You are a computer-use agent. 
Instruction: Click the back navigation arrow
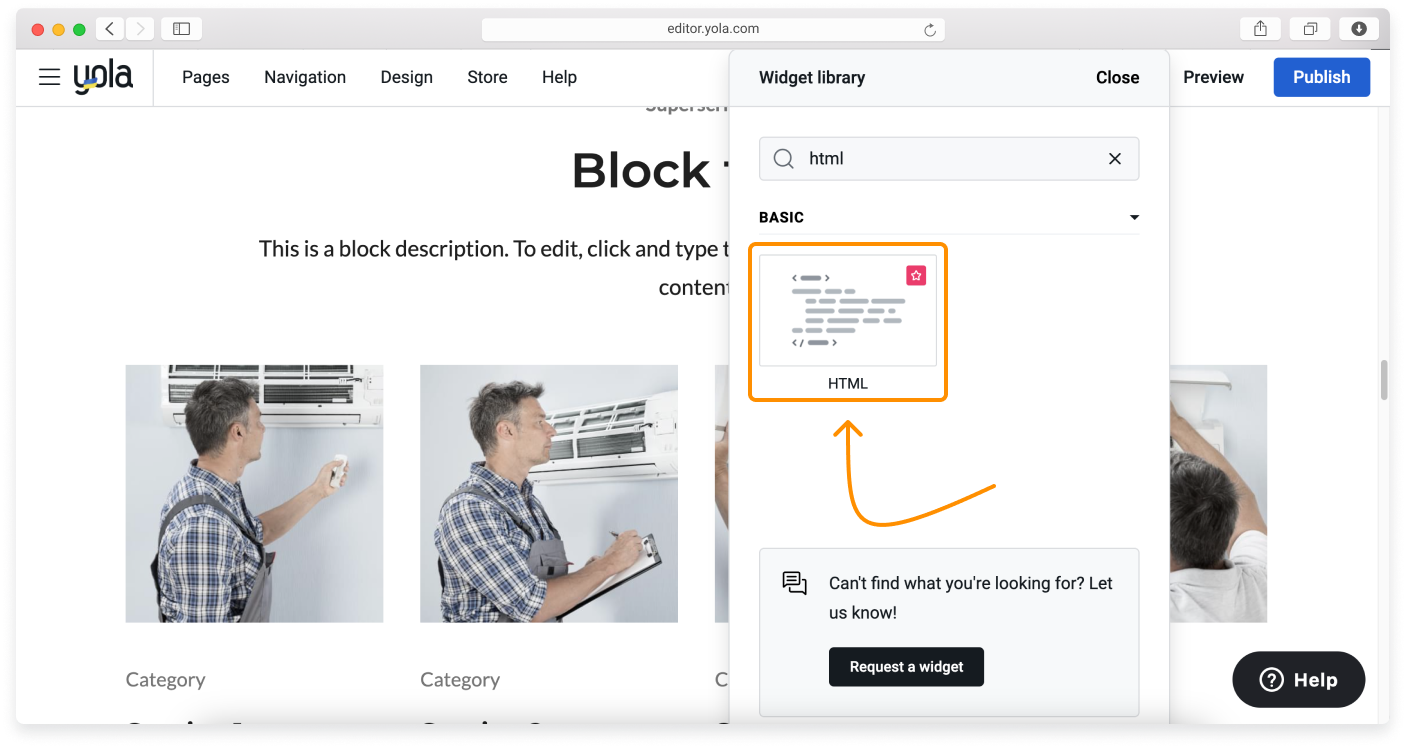pos(109,28)
